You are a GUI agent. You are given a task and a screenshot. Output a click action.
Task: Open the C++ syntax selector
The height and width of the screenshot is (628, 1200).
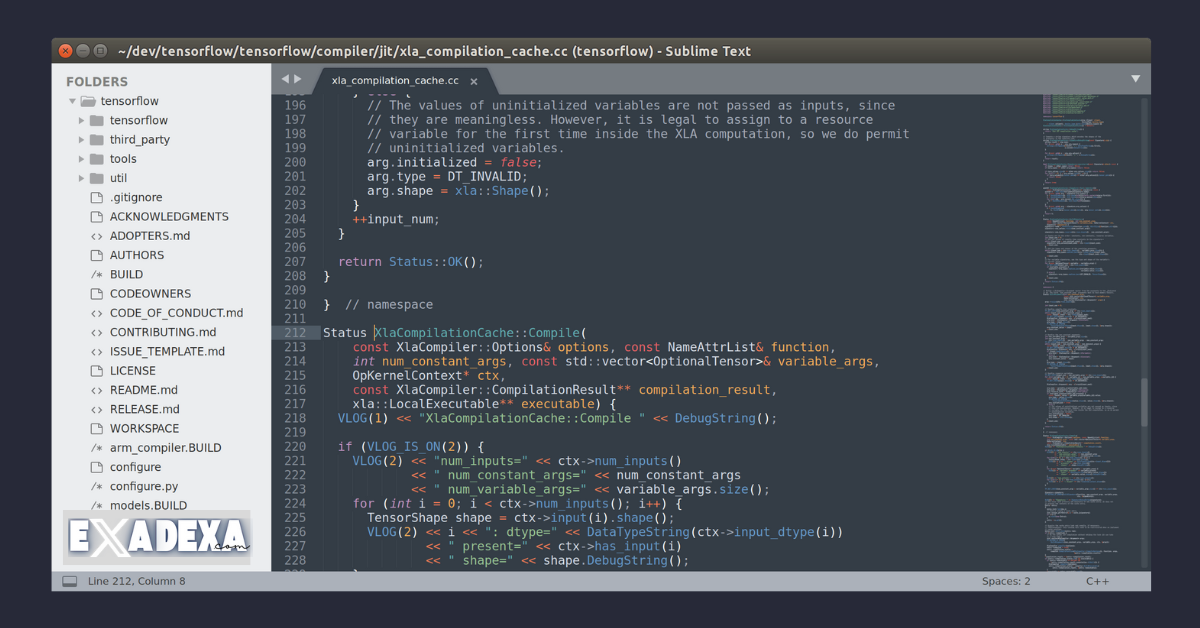click(x=1097, y=580)
